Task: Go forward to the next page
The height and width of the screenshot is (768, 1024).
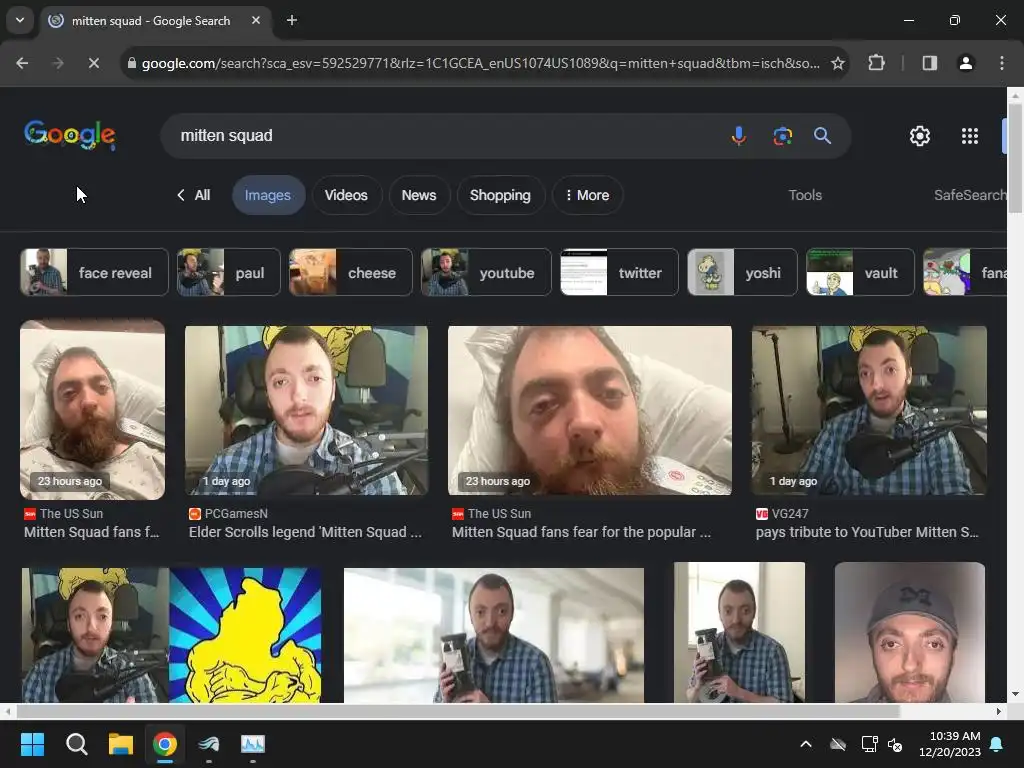Action: coord(57,63)
